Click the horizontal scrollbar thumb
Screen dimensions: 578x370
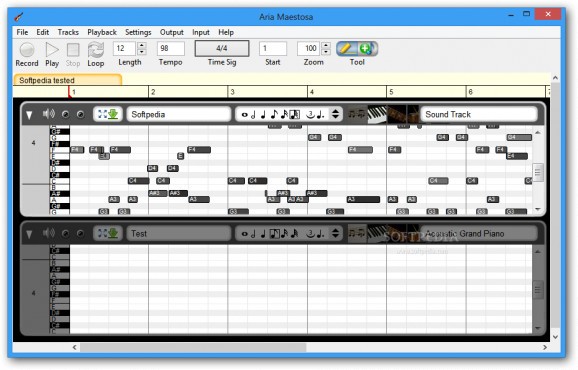click(193, 347)
